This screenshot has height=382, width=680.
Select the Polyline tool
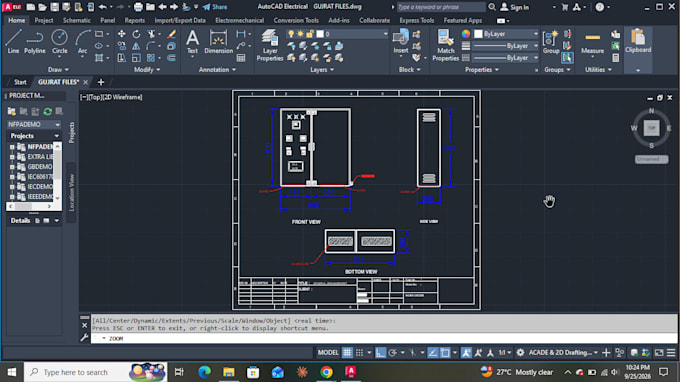(35, 42)
